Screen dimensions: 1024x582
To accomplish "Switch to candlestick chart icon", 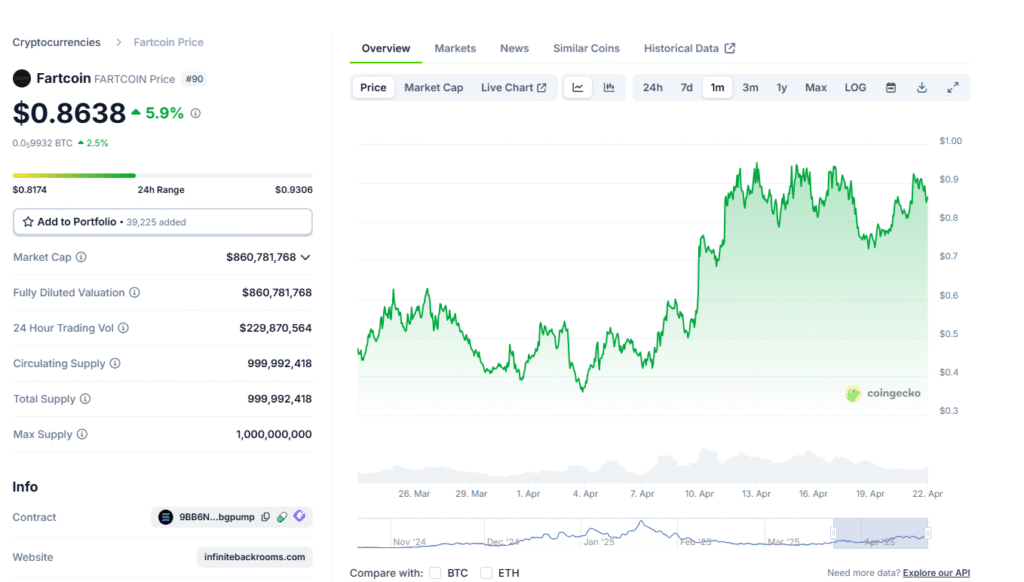I will (x=609, y=88).
